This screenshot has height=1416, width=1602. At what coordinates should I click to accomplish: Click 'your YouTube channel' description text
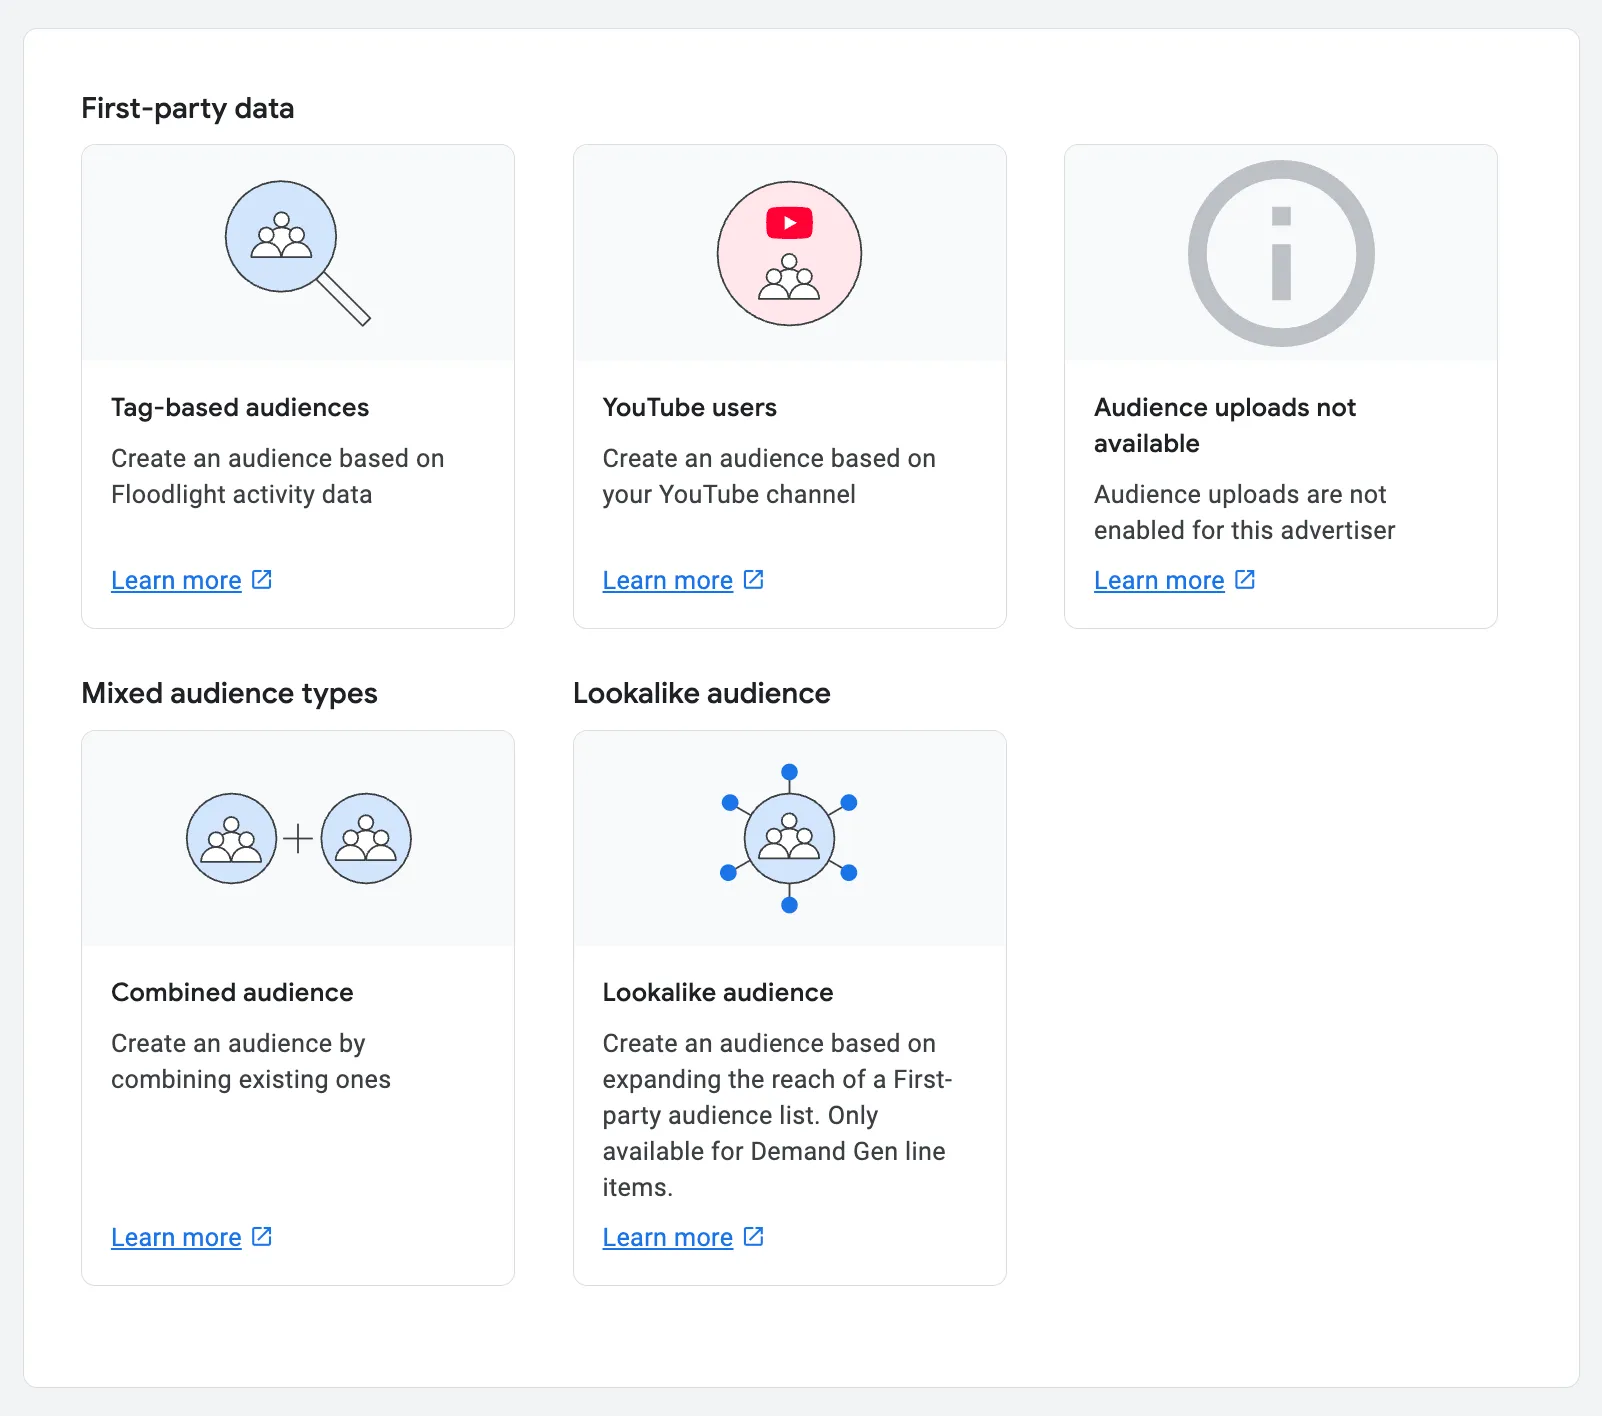click(x=729, y=494)
